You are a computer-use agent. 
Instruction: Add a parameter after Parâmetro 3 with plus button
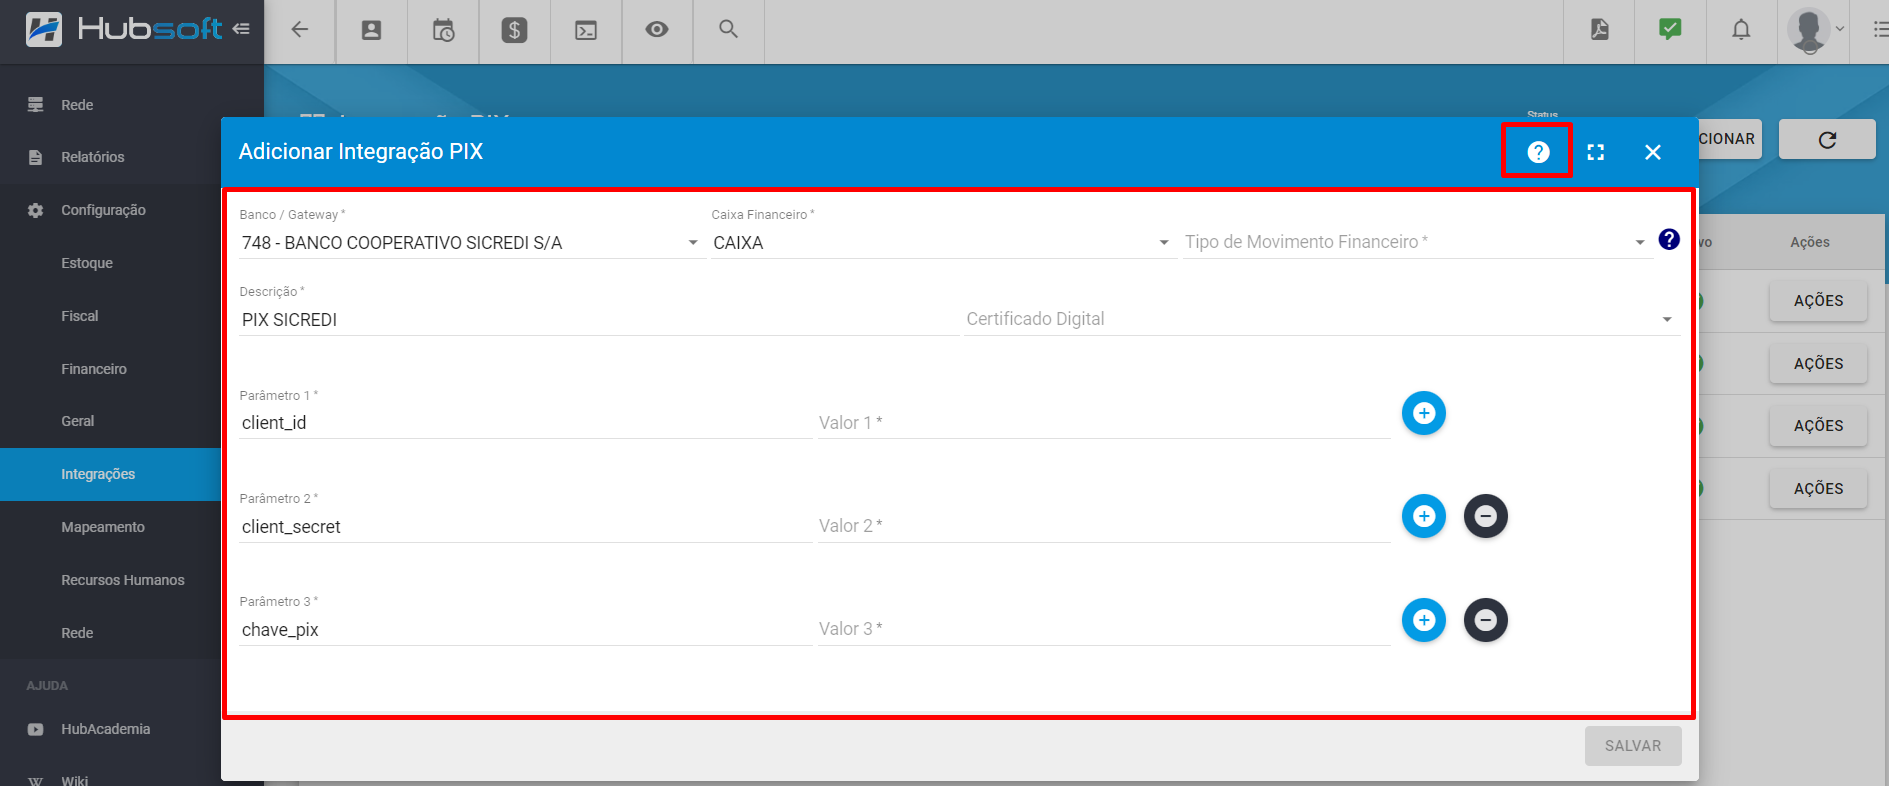[1424, 620]
